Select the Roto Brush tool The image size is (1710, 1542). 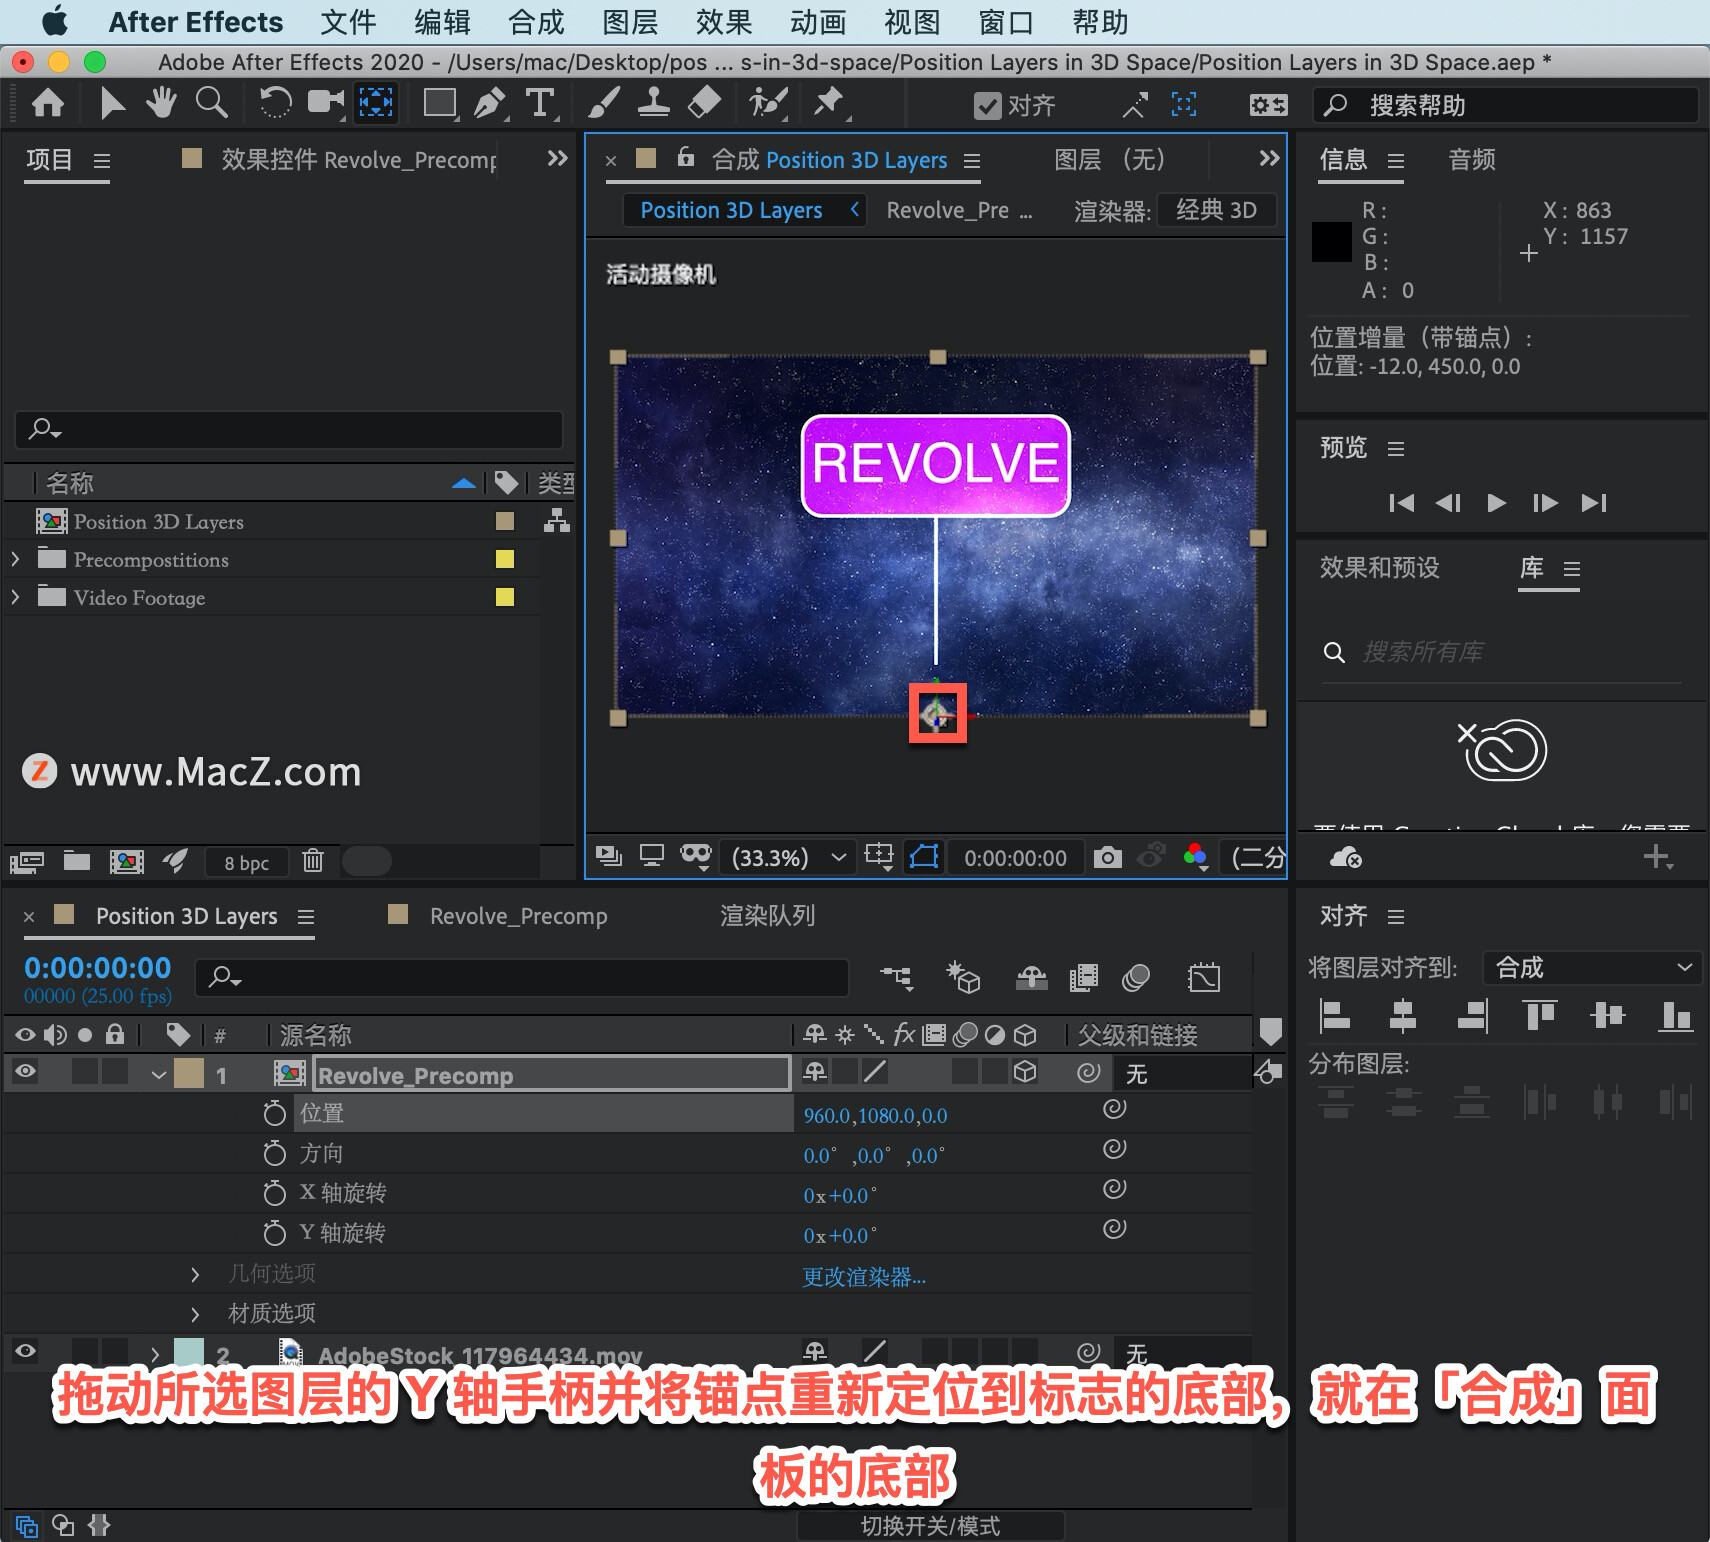click(x=768, y=102)
